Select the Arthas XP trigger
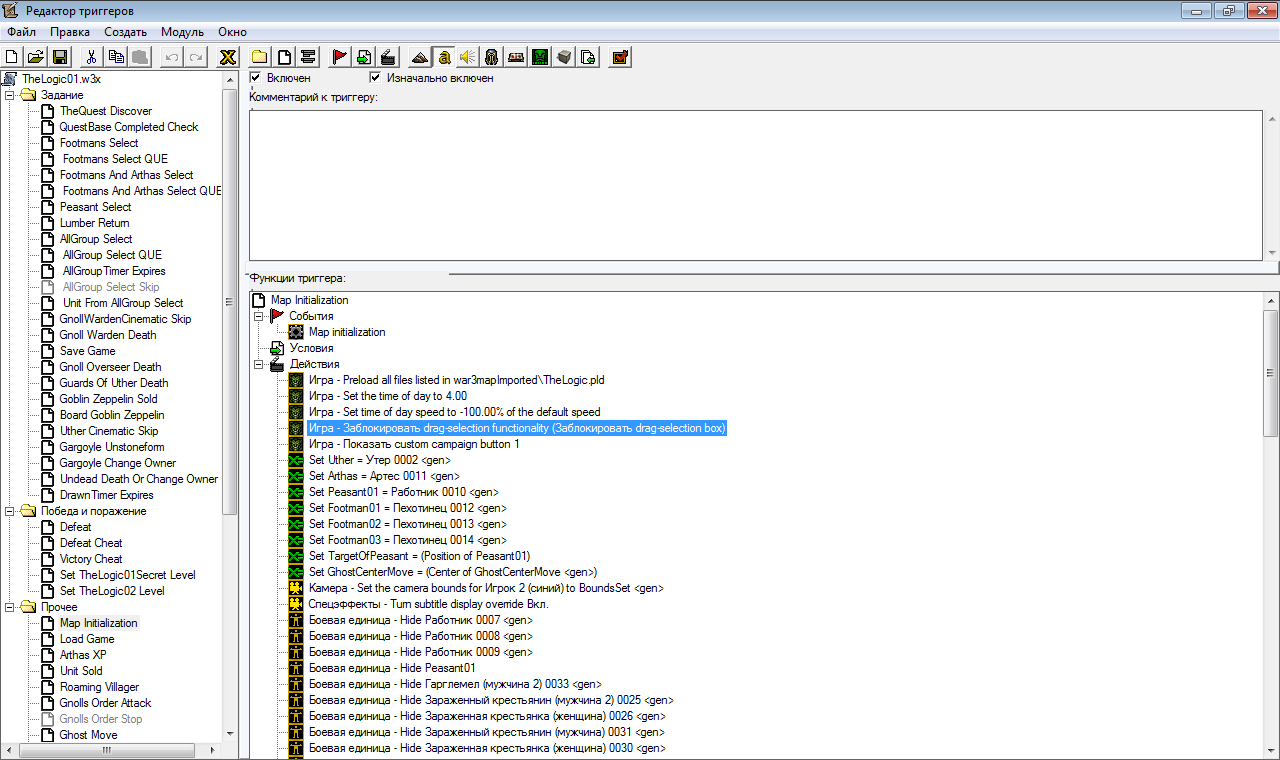Screen dimensions: 1280x760 click(x=83, y=655)
